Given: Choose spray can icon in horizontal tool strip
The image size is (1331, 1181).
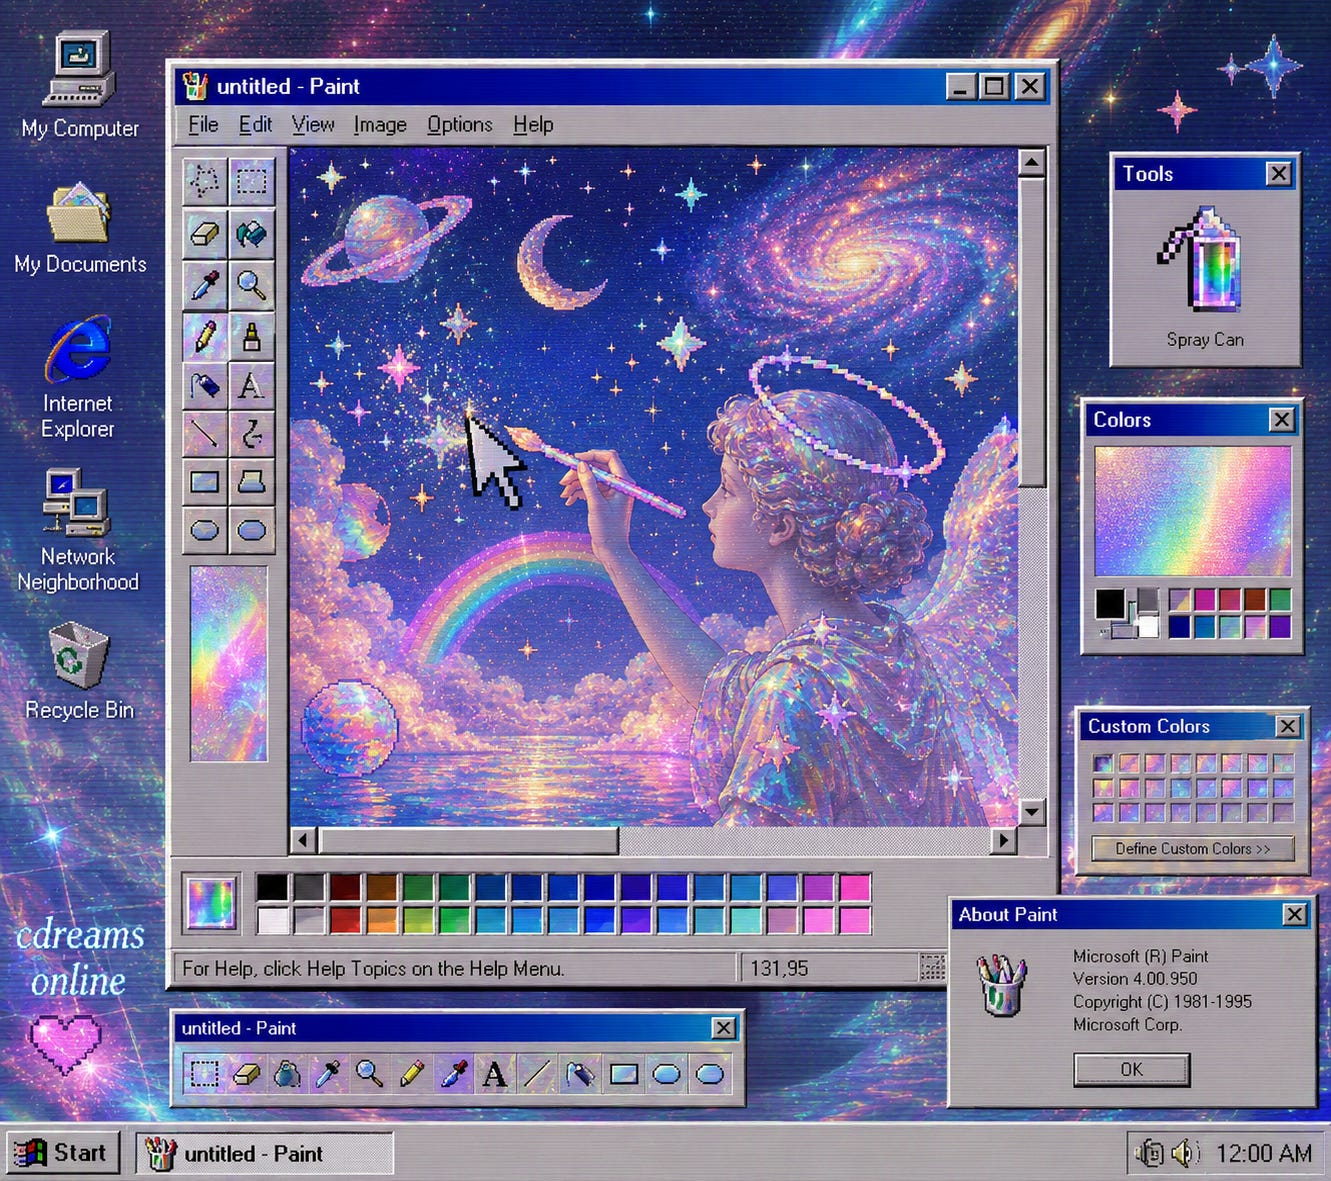Looking at the screenshot, I should (x=580, y=1074).
